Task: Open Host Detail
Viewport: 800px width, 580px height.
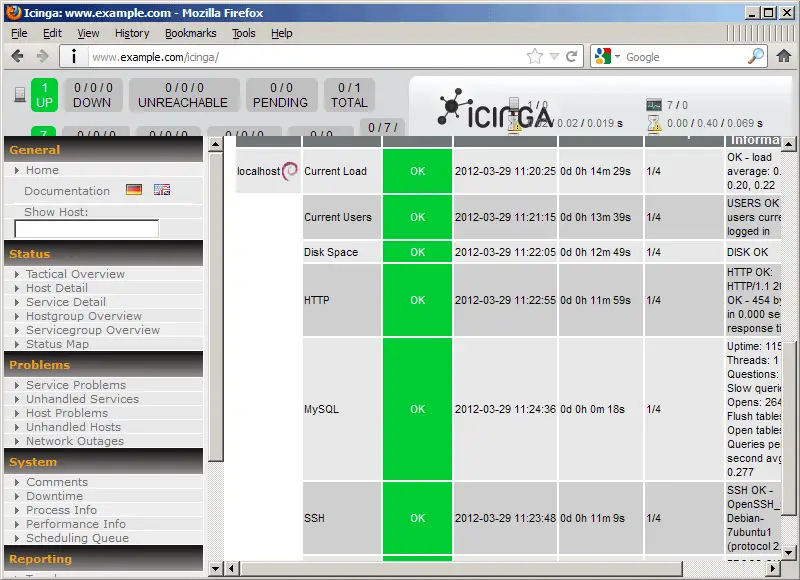Action: pos(57,288)
